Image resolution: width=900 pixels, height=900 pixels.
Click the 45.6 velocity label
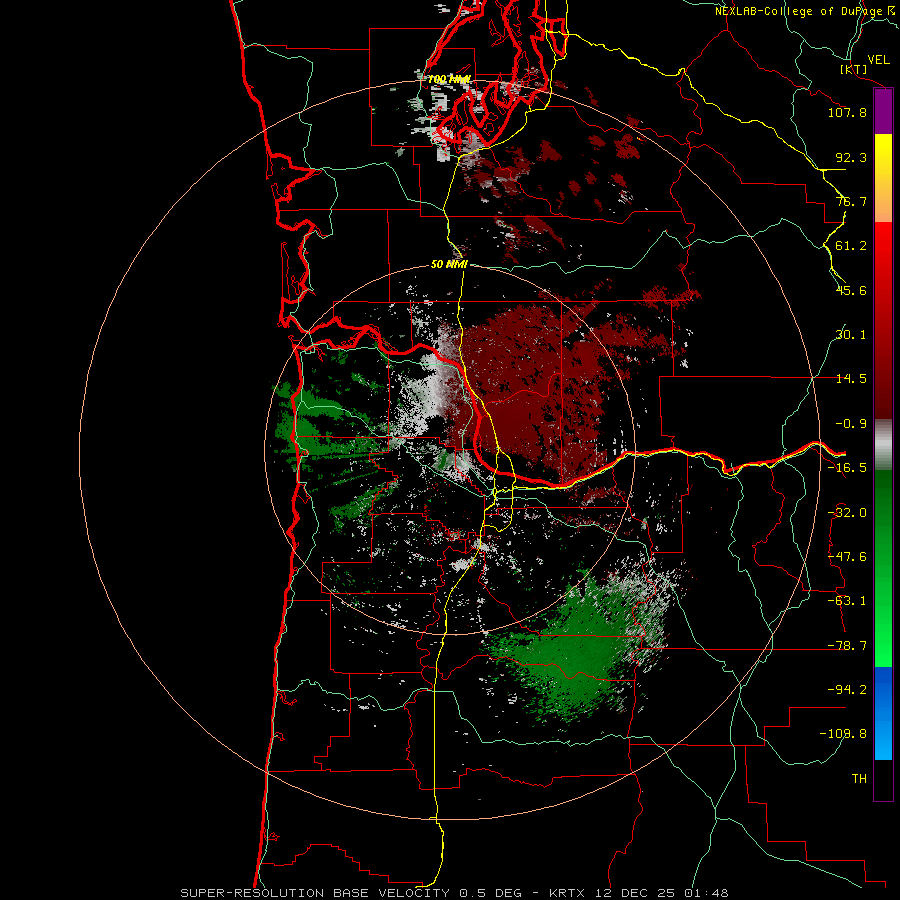click(851, 290)
